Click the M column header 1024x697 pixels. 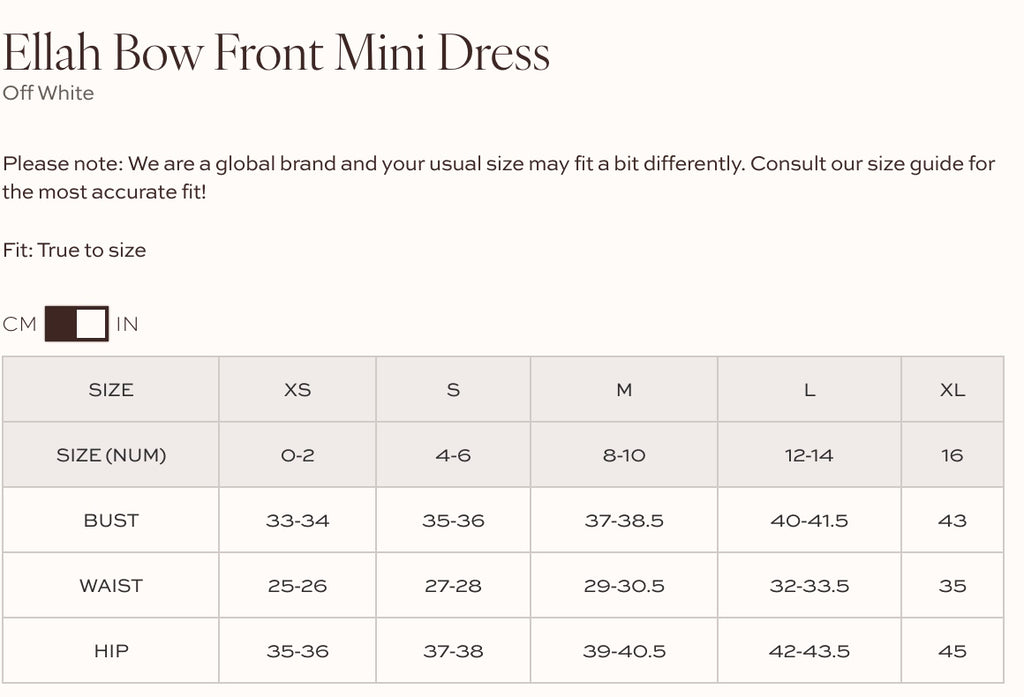pyautogui.click(x=623, y=389)
